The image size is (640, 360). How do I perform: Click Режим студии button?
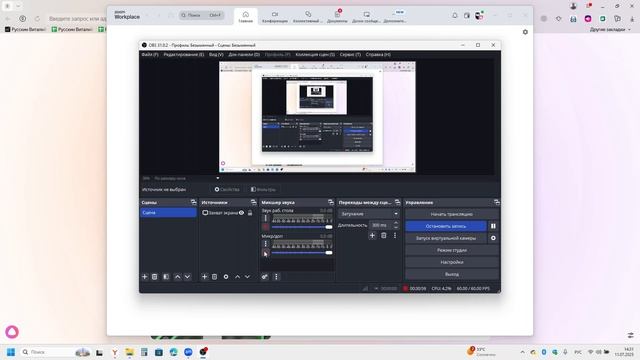point(452,250)
